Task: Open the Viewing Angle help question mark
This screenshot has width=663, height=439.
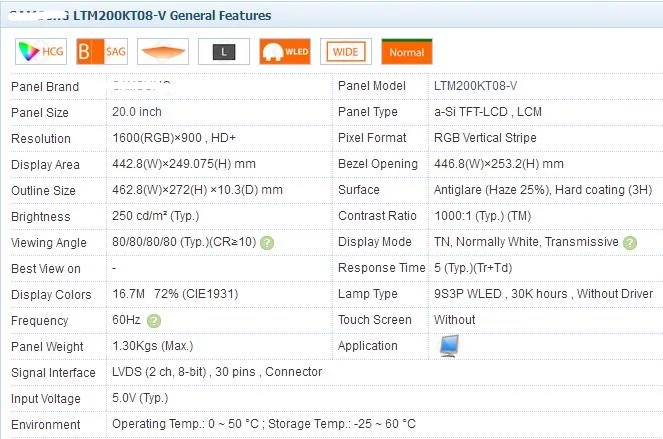Action: pos(267,243)
